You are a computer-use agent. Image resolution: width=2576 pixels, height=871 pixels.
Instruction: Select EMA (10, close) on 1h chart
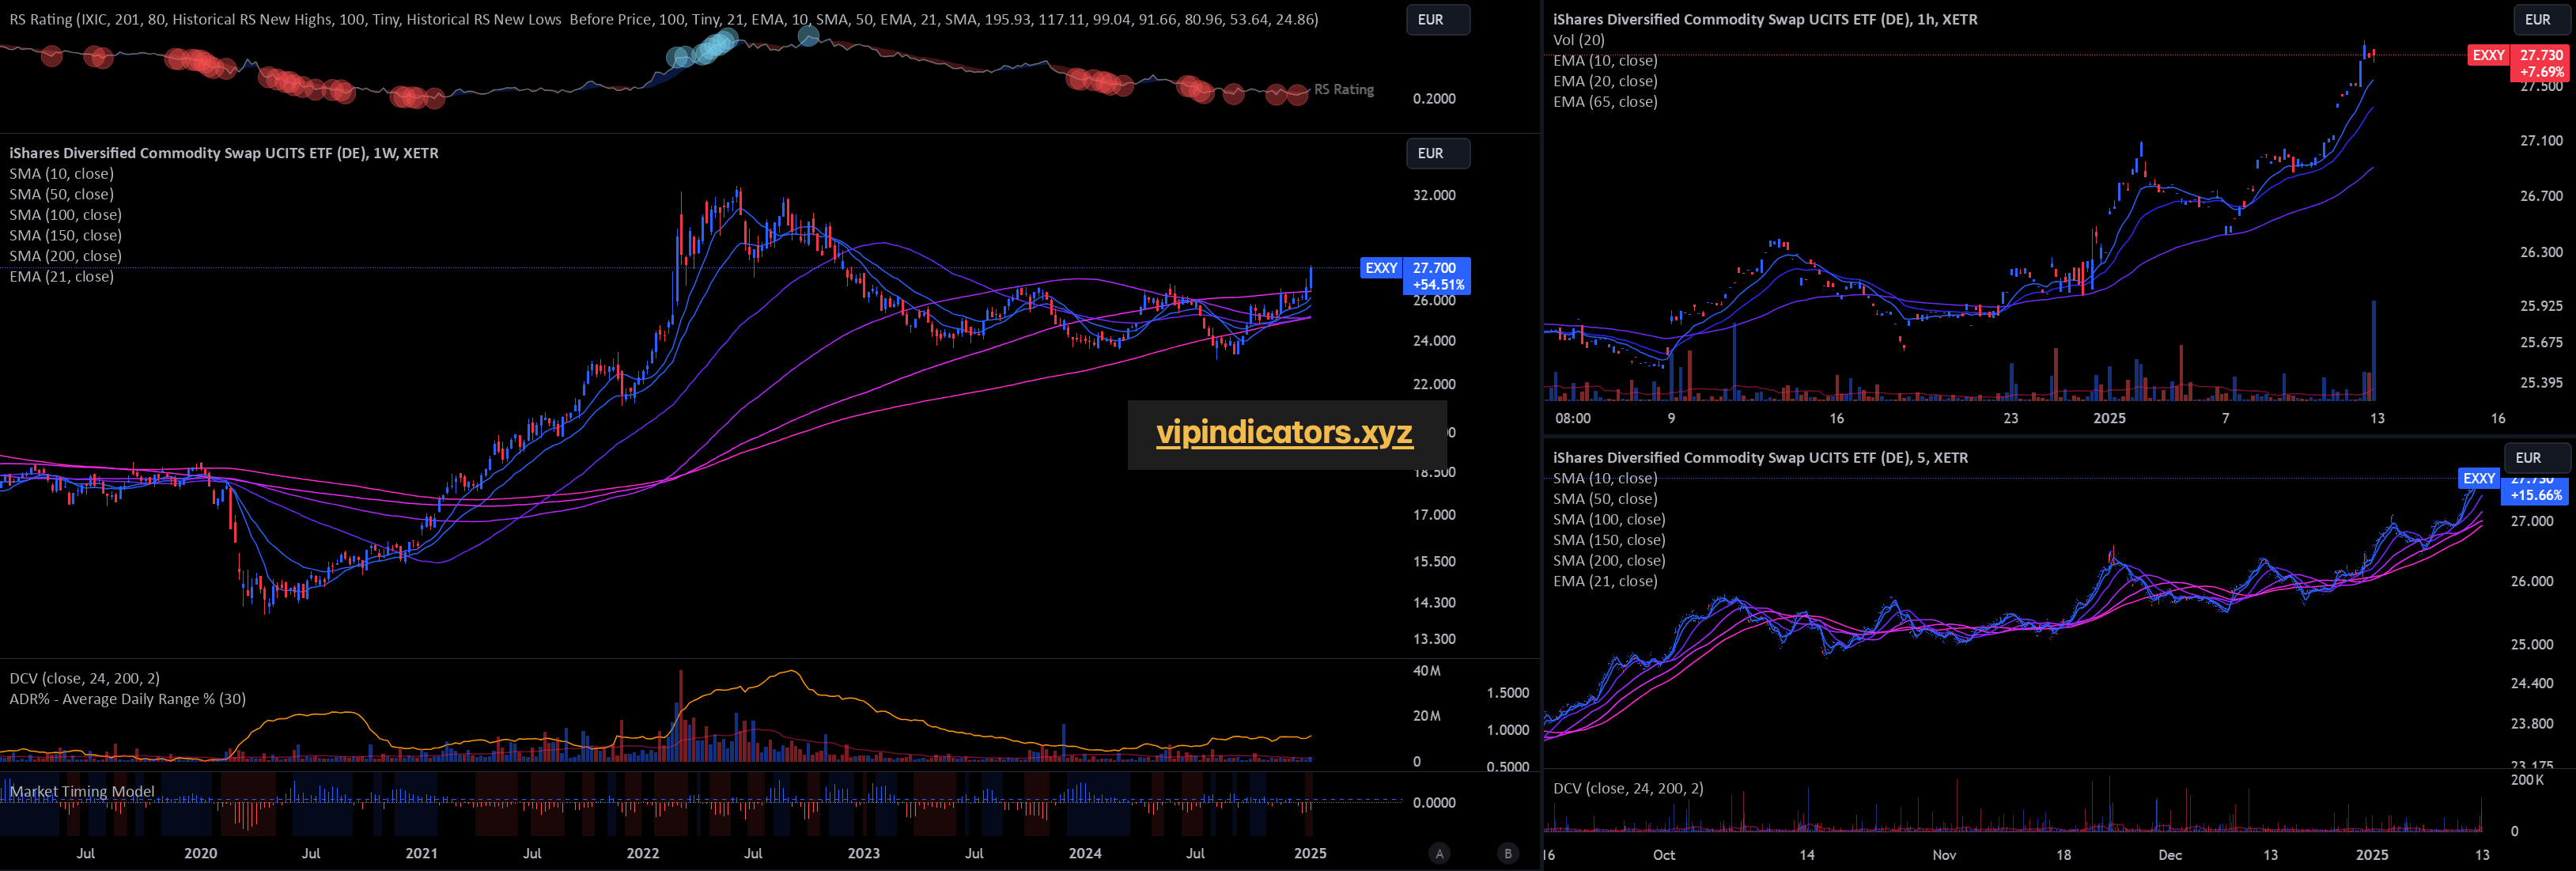pyautogui.click(x=1605, y=61)
